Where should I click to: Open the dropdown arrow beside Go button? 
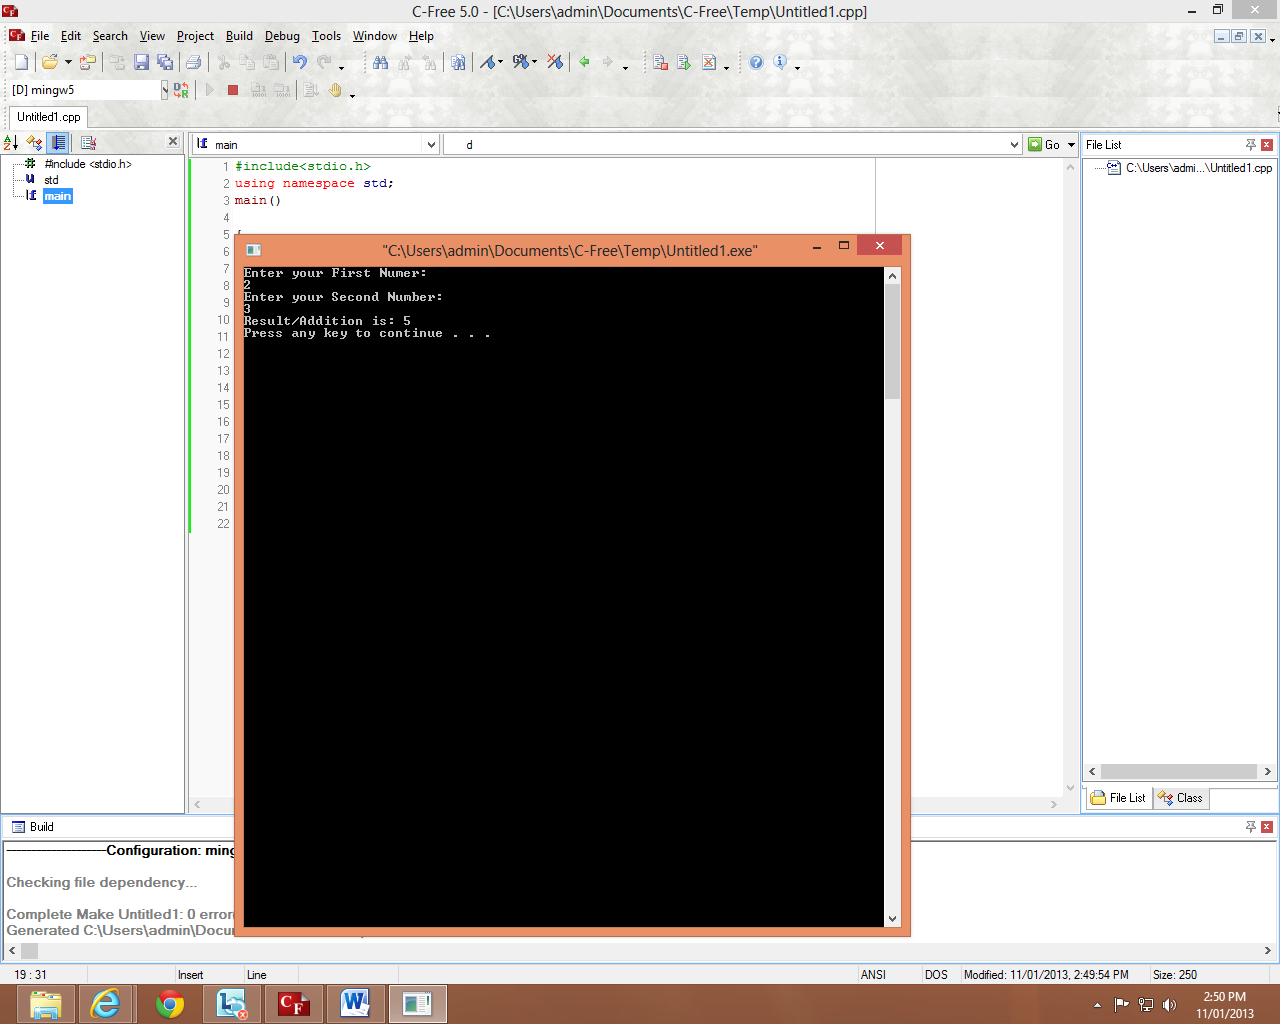[1070, 144]
